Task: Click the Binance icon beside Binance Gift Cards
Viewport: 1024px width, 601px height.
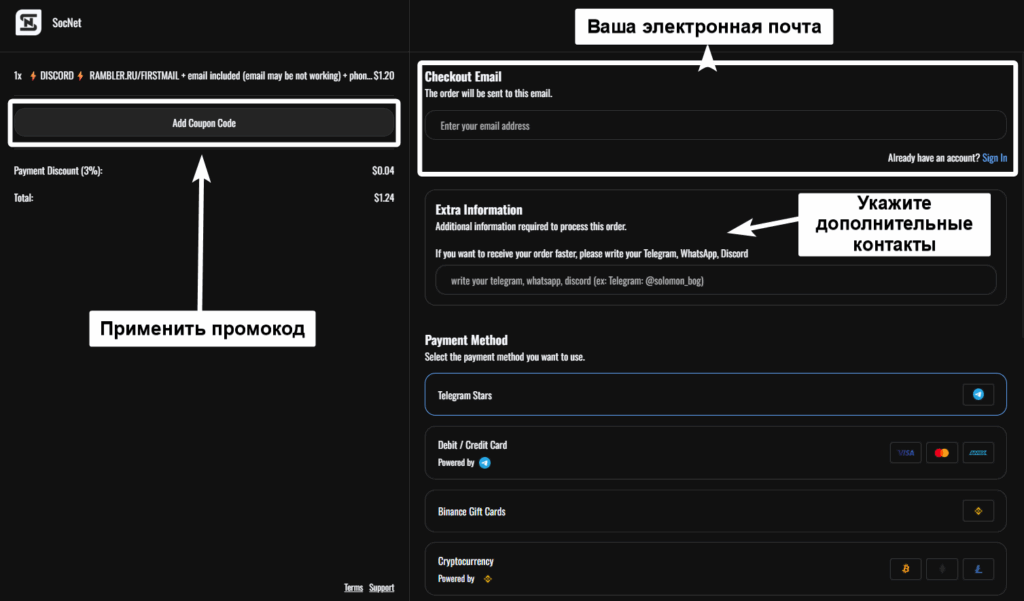Action: (977, 511)
